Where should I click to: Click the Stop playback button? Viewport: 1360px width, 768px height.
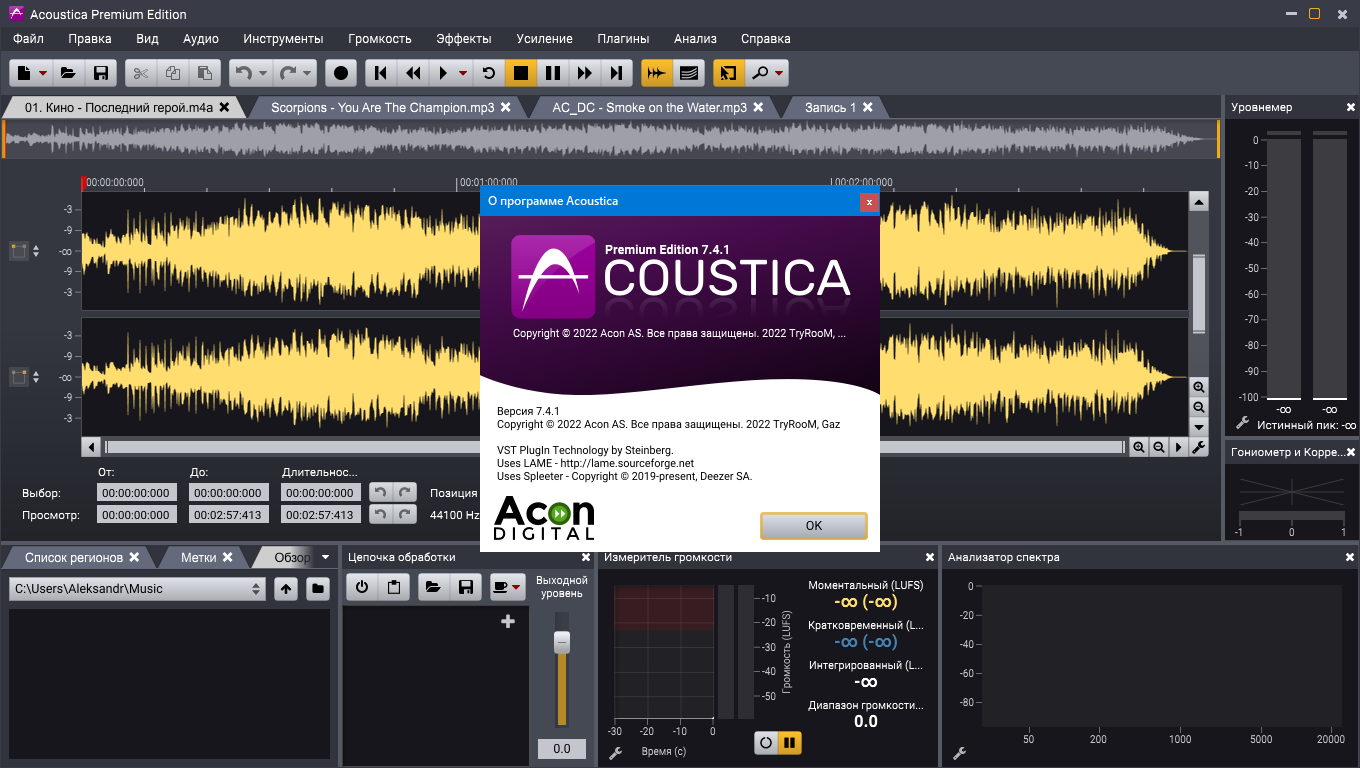click(x=521, y=73)
